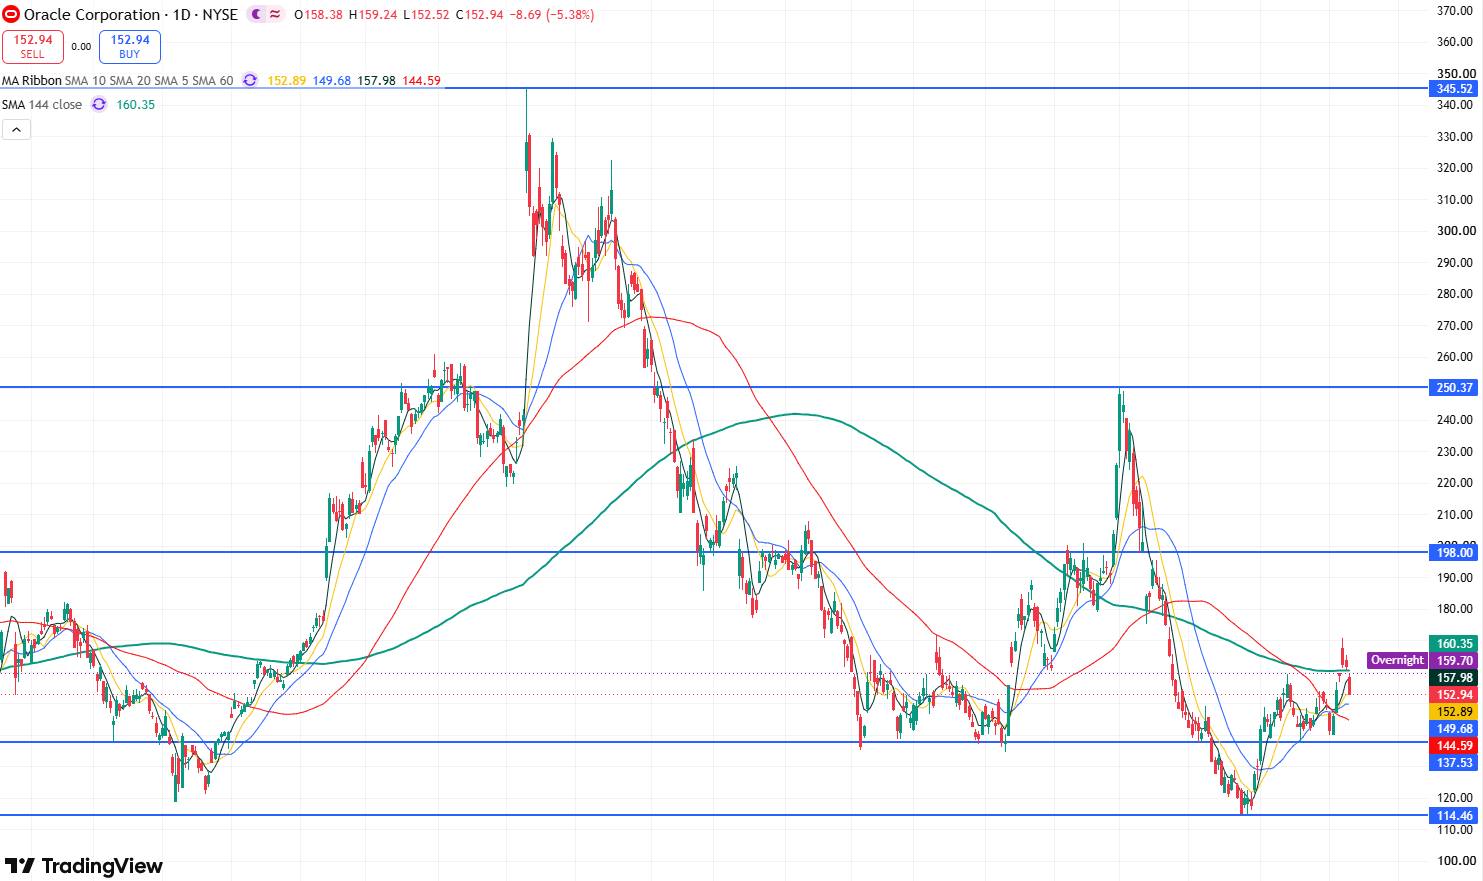Click the yellow 152.89 label on price axis
The width and height of the screenshot is (1483, 881).
pyautogui.click(x=1454, y=712)
